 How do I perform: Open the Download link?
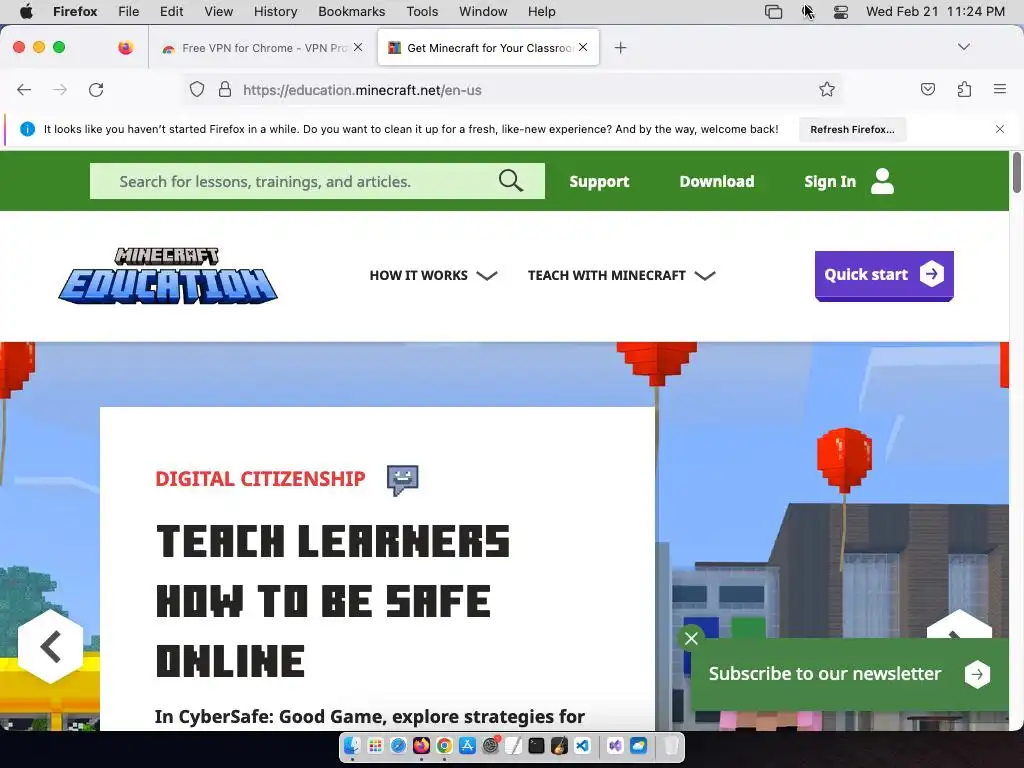click(716, 182)
